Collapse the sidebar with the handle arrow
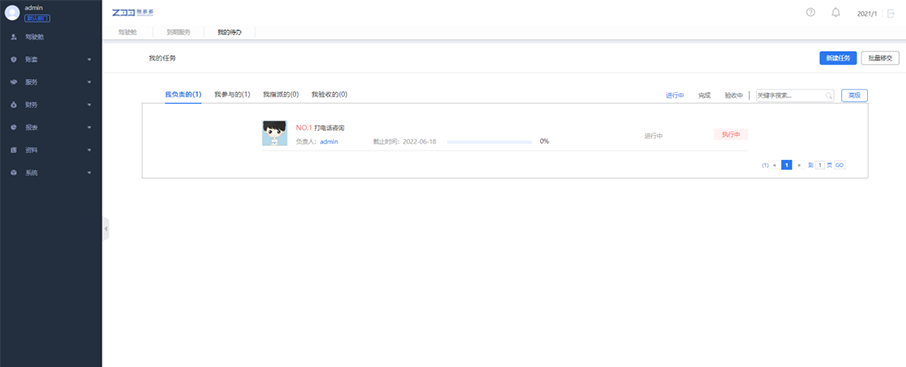Screen dimensions: 906x367 pos(106,229)
